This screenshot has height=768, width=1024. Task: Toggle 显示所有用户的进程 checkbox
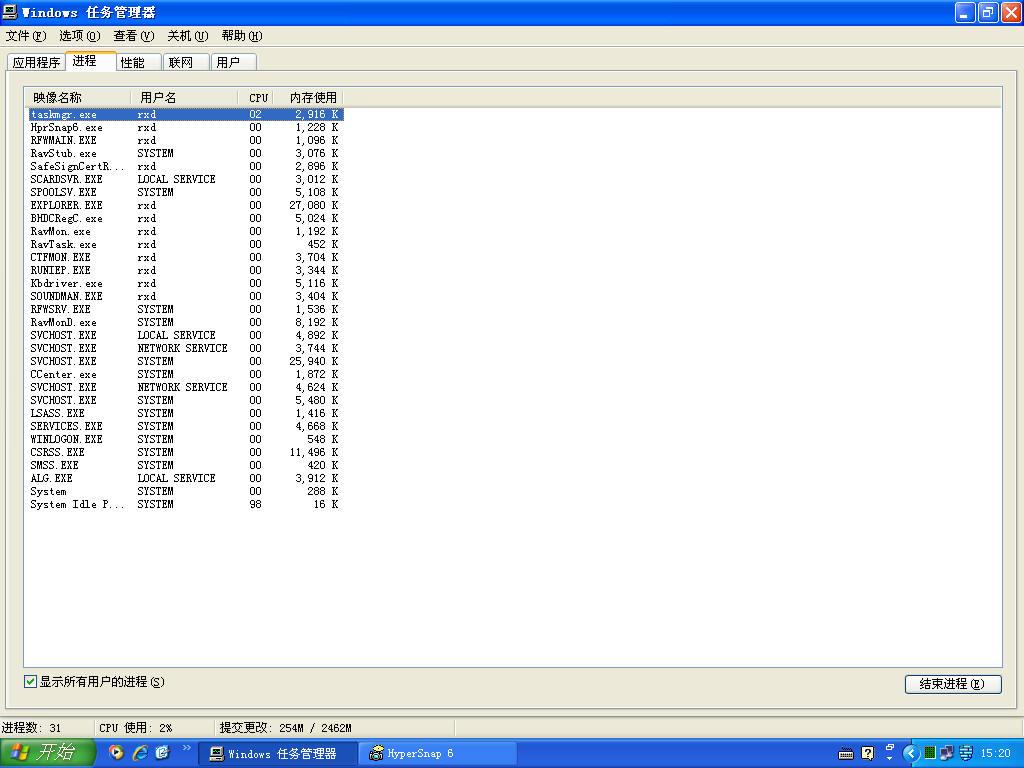point(30,682)
